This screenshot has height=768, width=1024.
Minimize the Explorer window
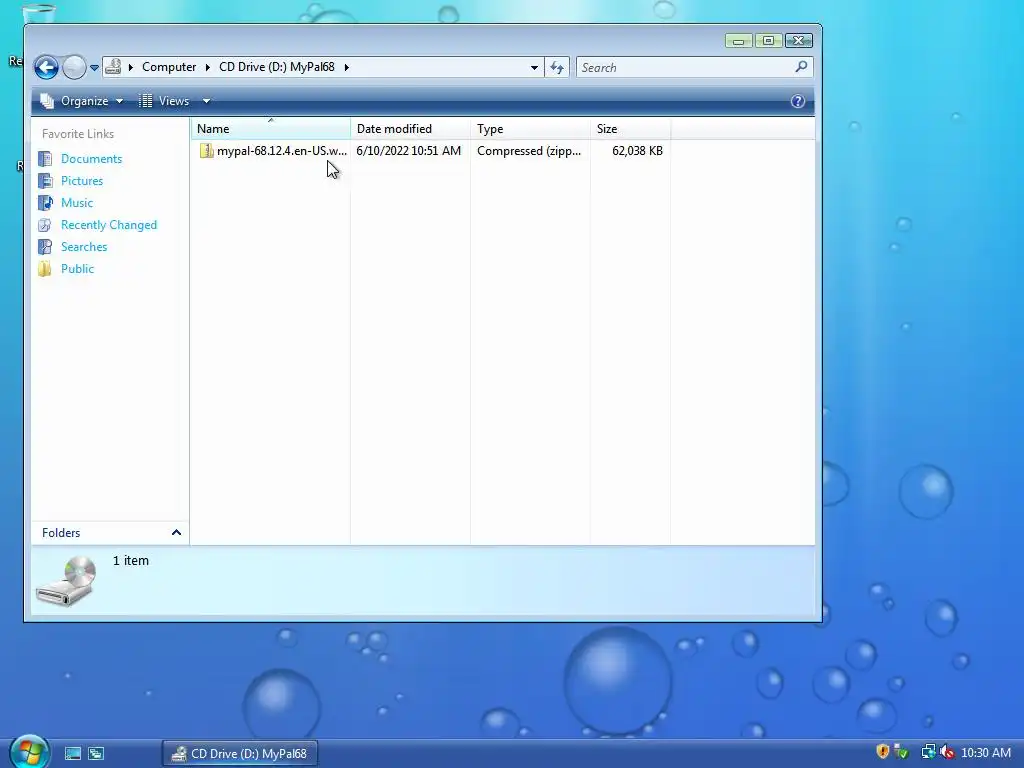coord(738,40)
